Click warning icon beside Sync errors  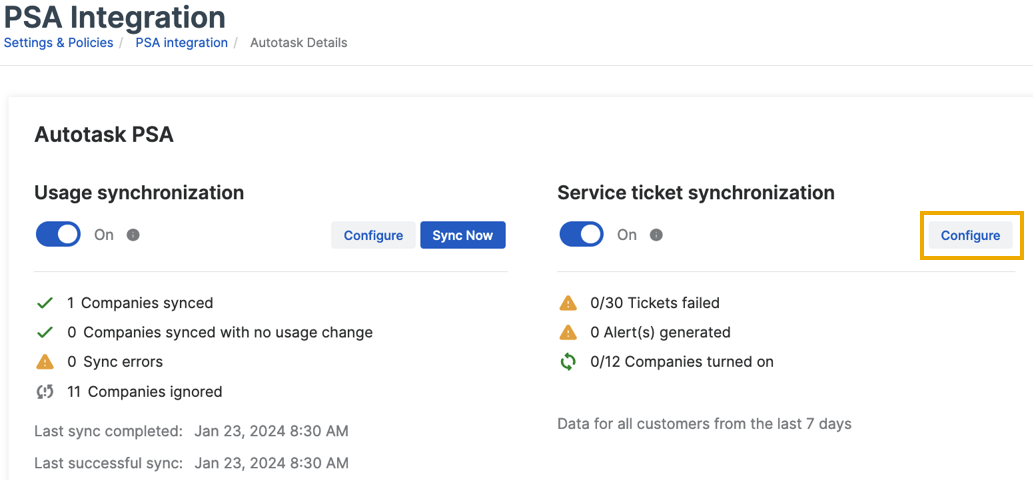tap(44, 361)
